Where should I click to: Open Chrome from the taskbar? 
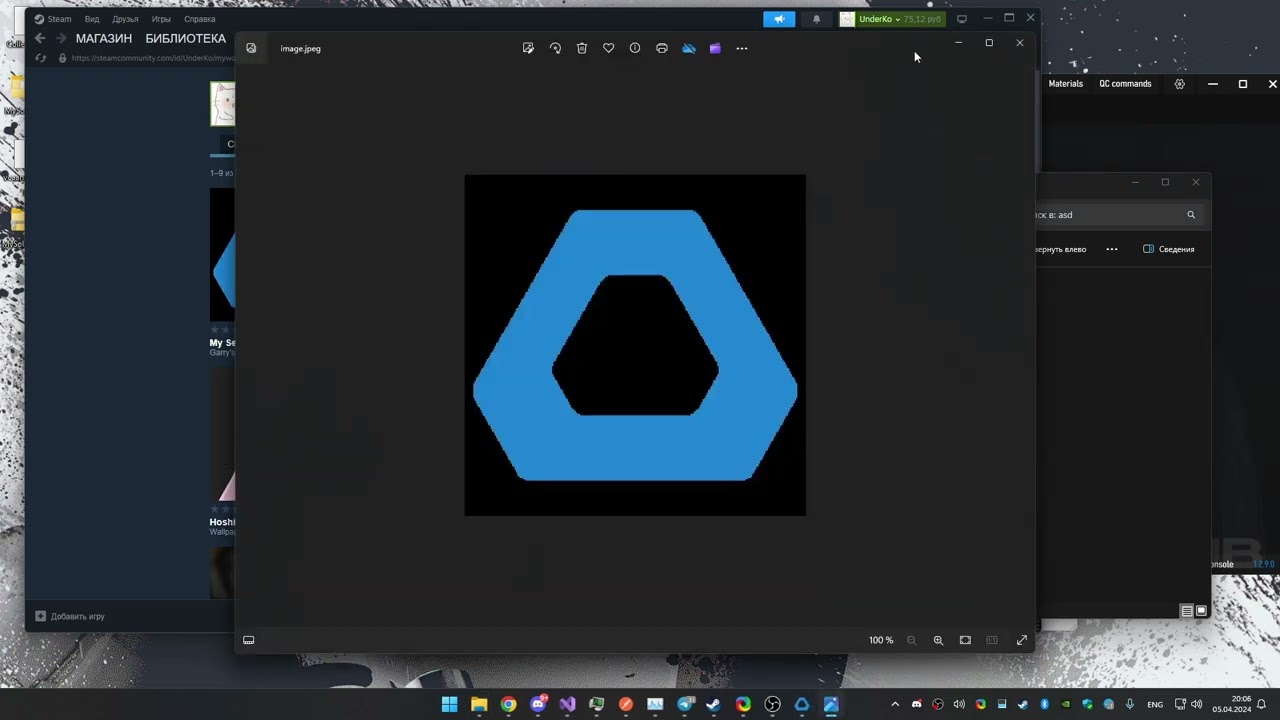pyautogui.click(x=508, y=704)
